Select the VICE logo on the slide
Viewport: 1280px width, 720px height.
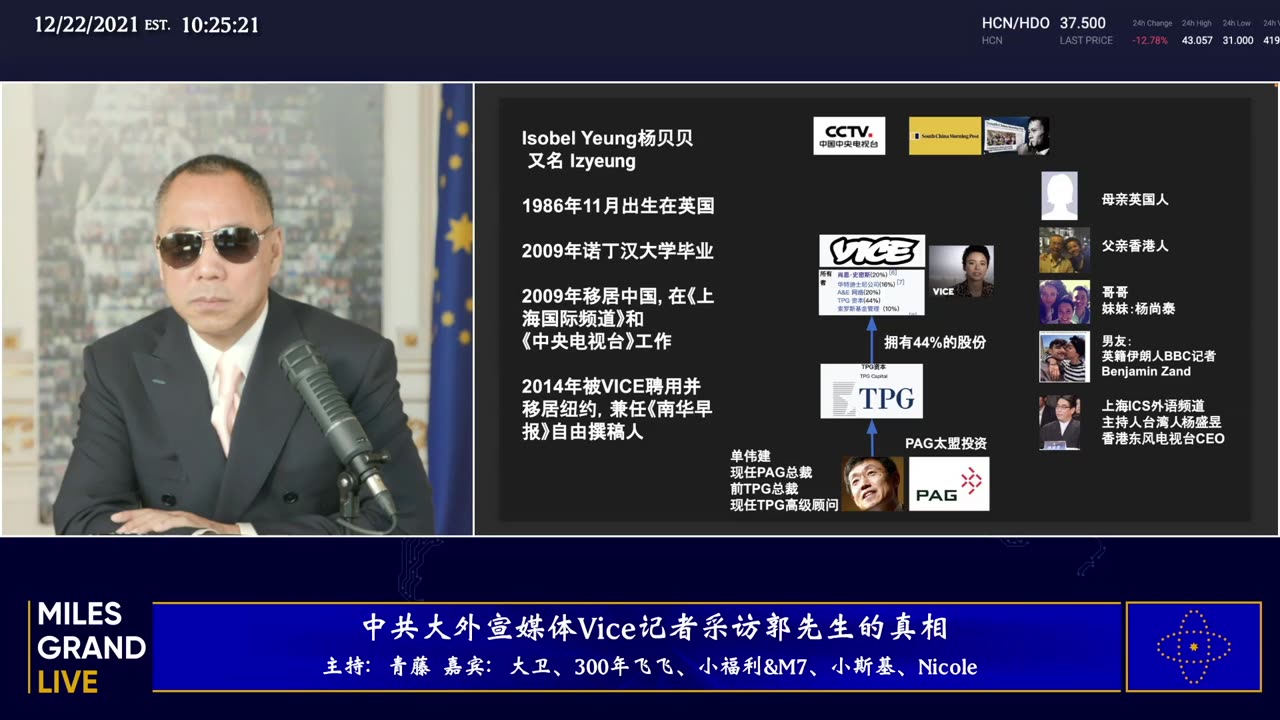(x=872, y=251)
